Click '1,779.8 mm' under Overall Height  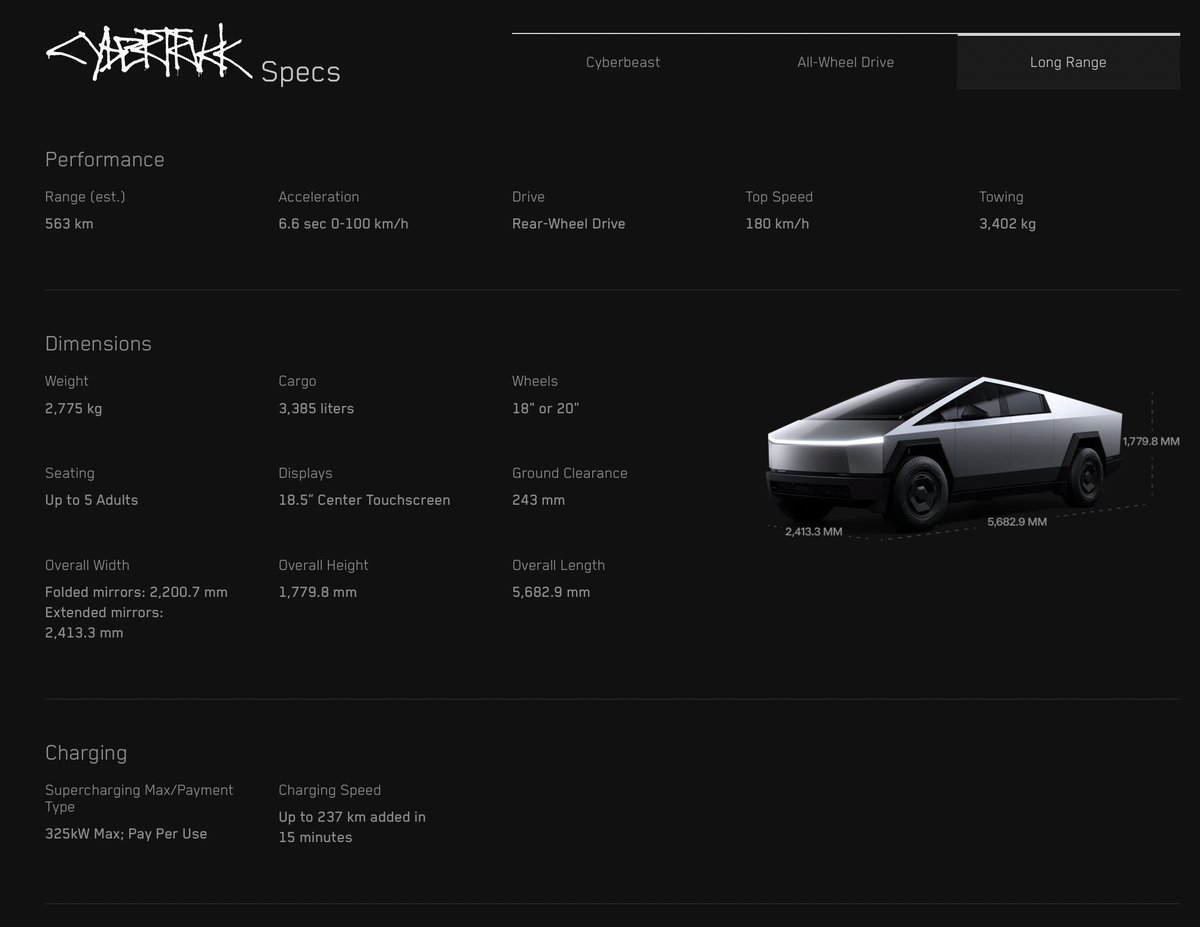(x=317, y=592)
